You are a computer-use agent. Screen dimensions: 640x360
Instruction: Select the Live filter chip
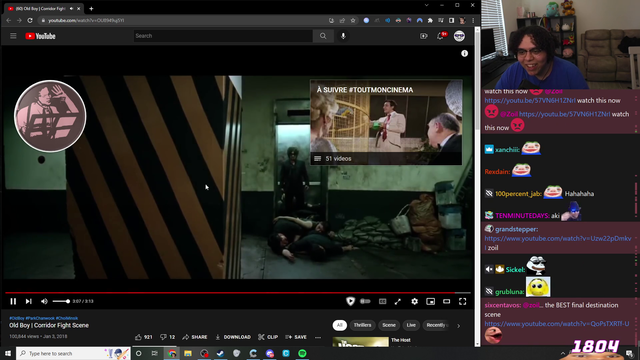[411, 325]
